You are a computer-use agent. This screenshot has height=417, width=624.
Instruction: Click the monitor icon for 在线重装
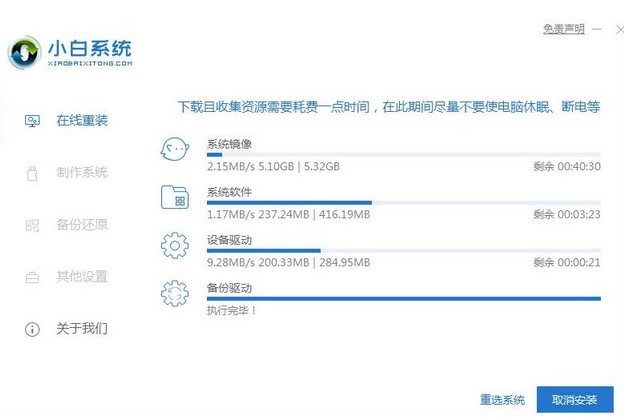coord(32,121)
